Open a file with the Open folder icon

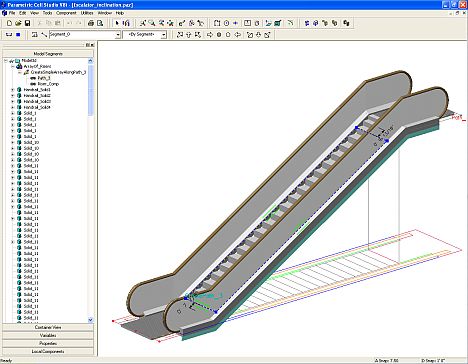[18, 23]
